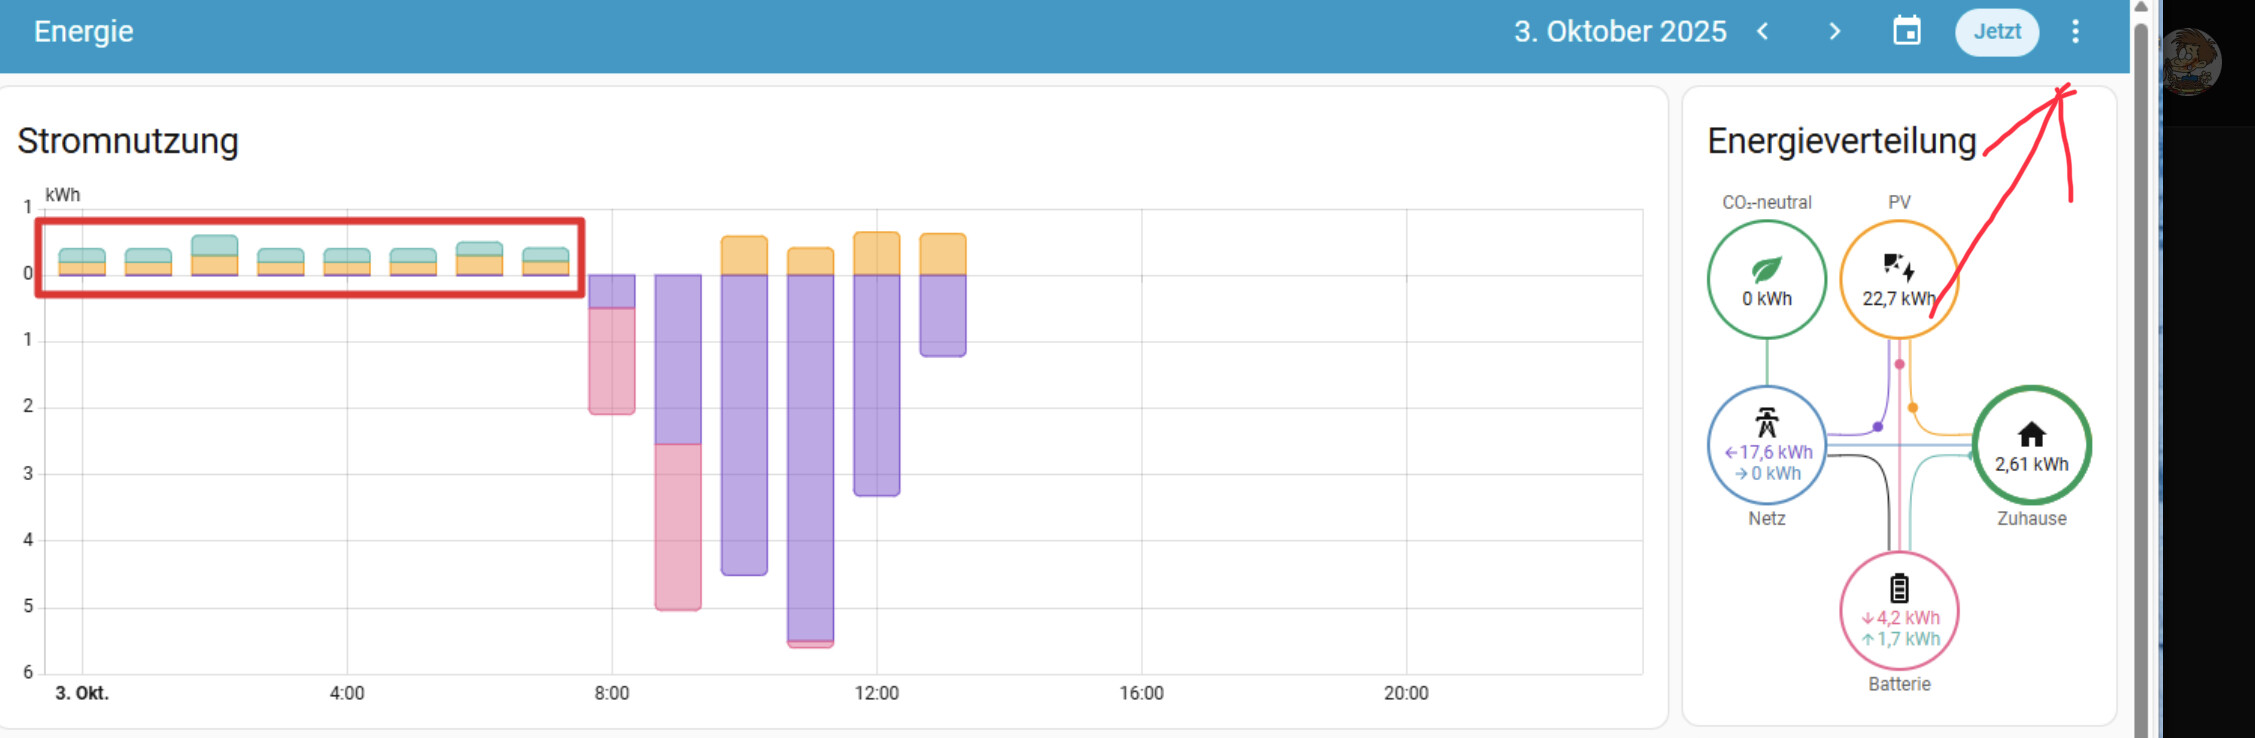The height and width of the screenshot is (738, 2255).
Task: Go to next day with right chevron
Action: [1834, 32]
